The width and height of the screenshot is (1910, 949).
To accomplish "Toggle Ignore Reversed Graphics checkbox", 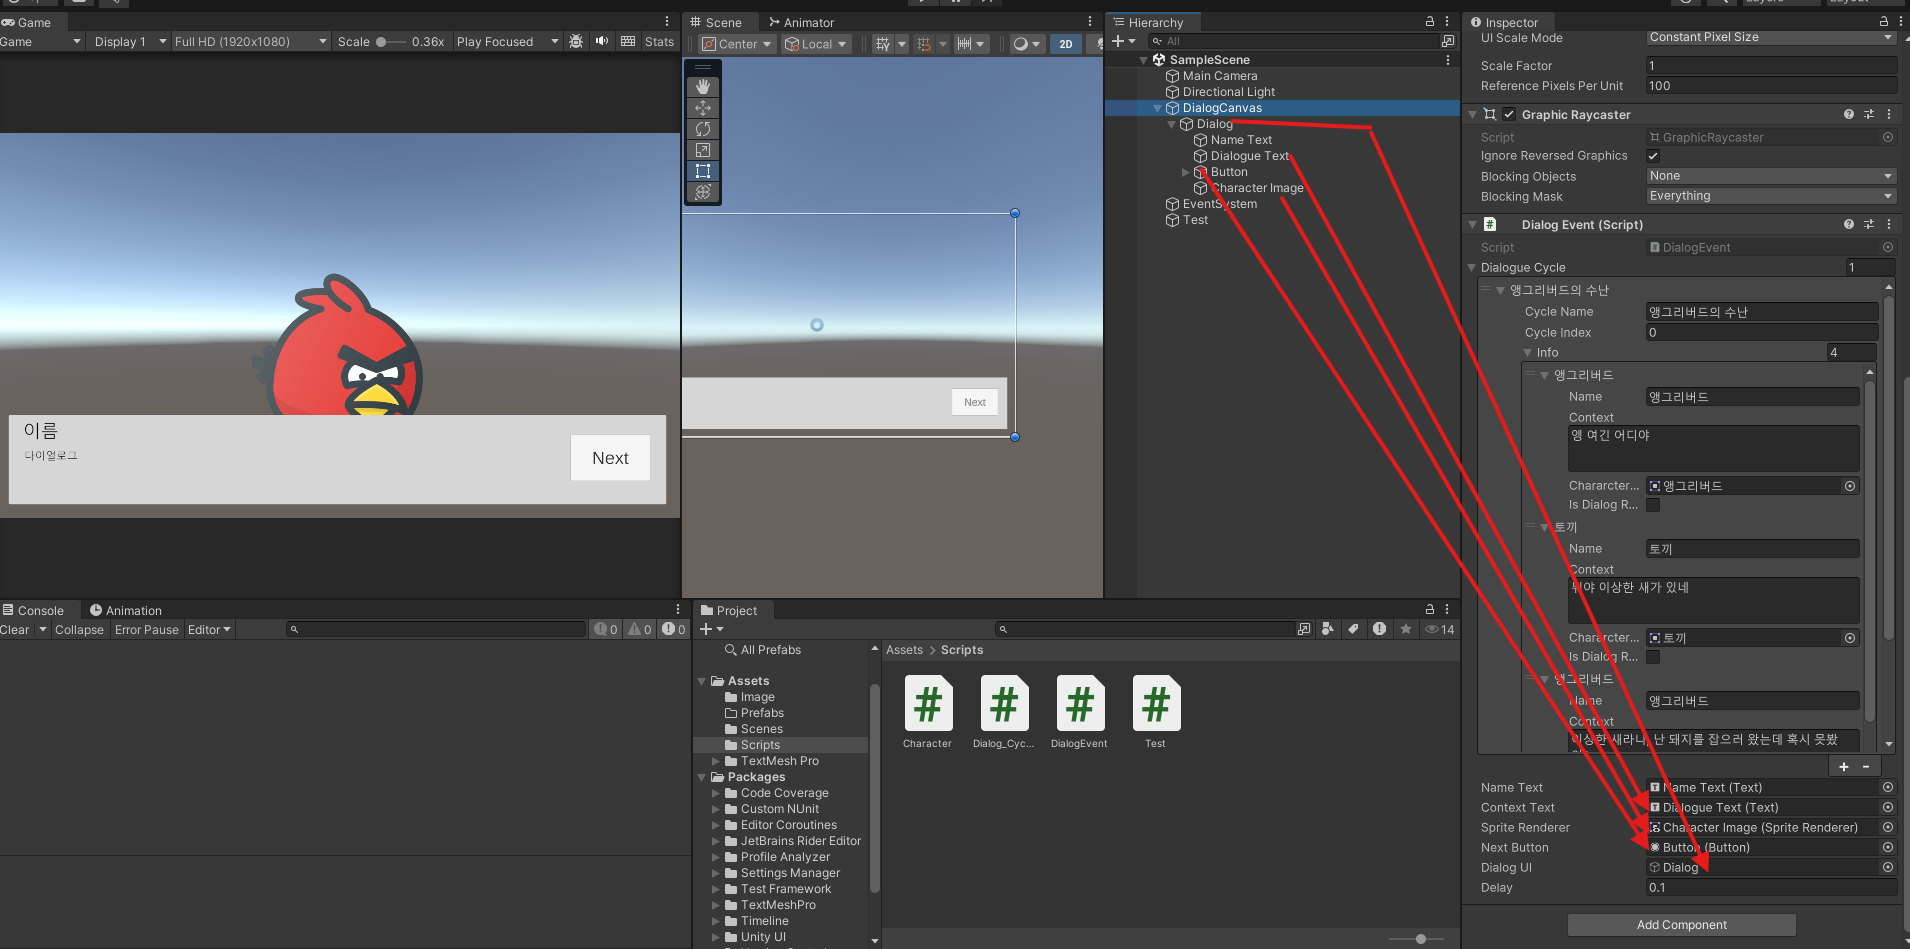I will coord(1653,156).
